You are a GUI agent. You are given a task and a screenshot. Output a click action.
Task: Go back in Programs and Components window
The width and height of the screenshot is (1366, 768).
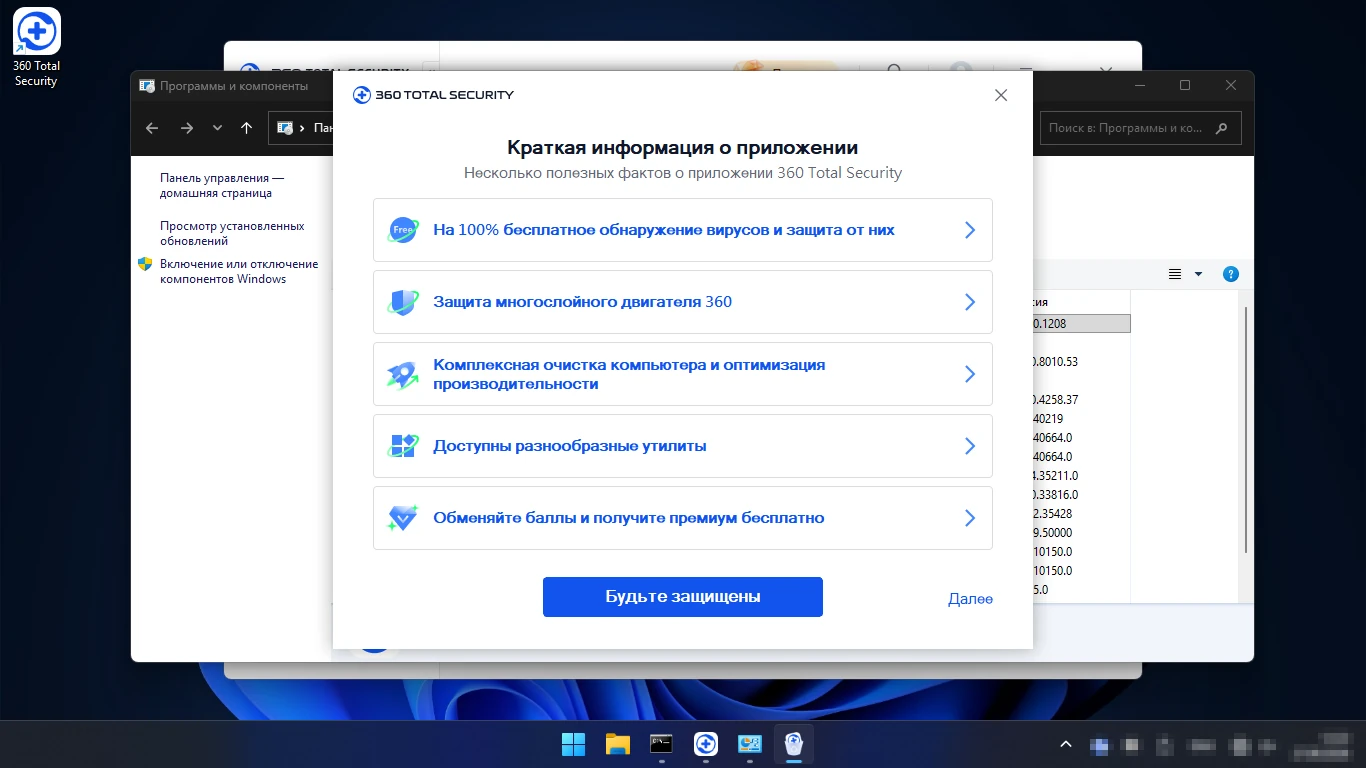(152, 128)
